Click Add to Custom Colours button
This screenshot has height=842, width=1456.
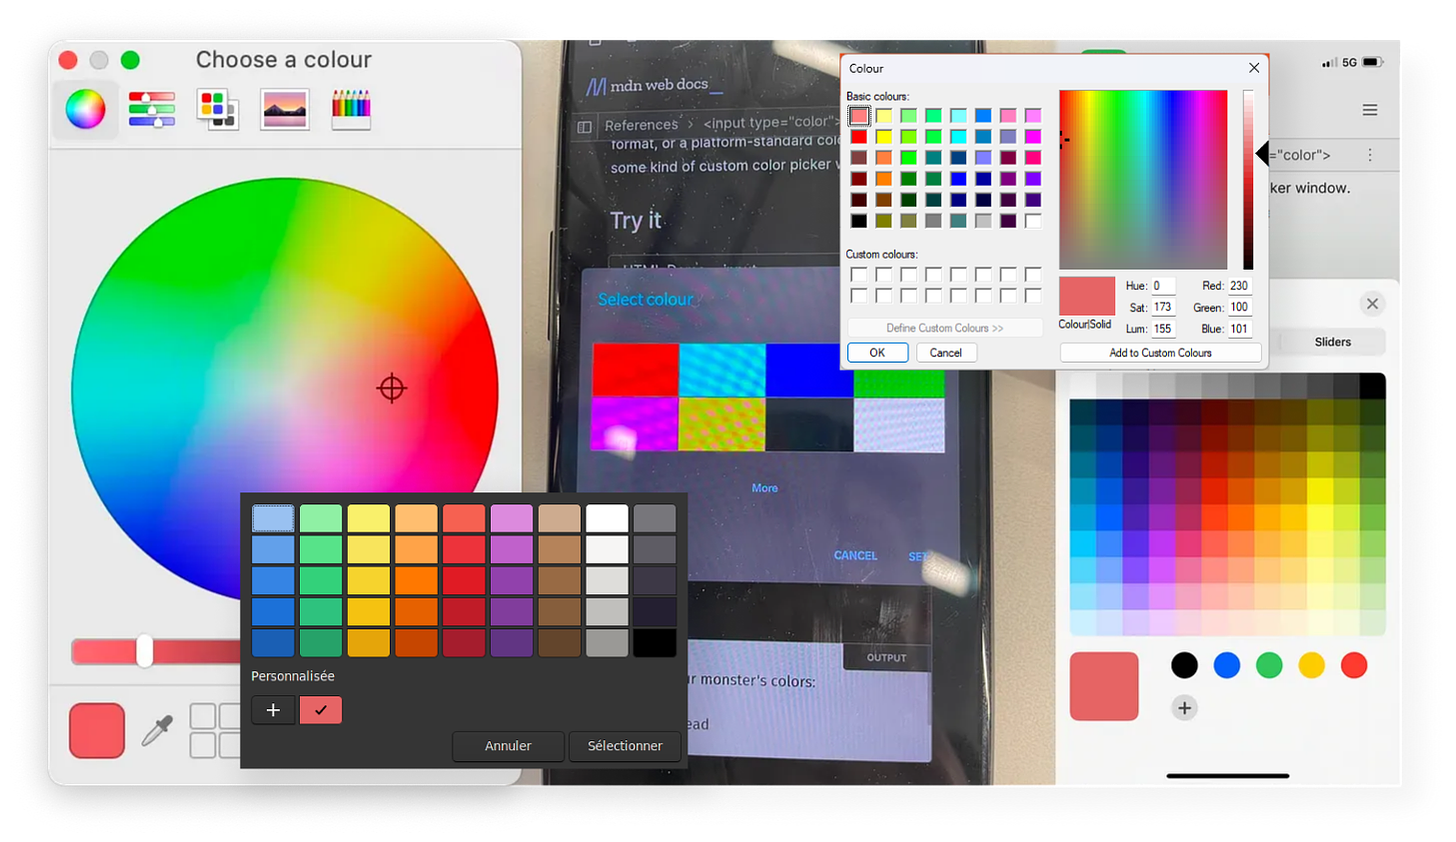click(x=1160, y=353)
